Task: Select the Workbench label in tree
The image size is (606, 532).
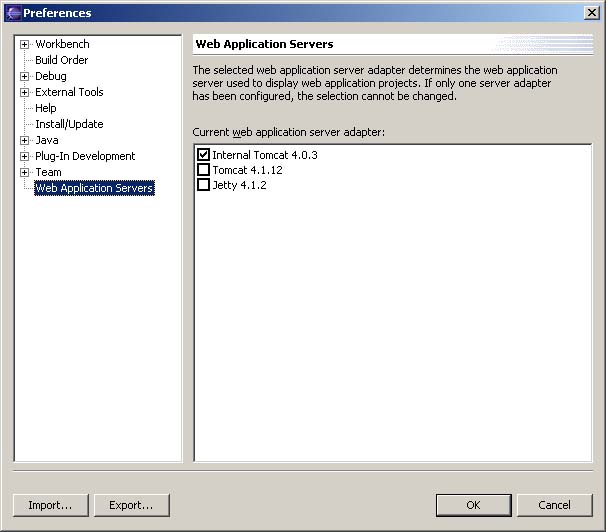Action: (62, 44)
